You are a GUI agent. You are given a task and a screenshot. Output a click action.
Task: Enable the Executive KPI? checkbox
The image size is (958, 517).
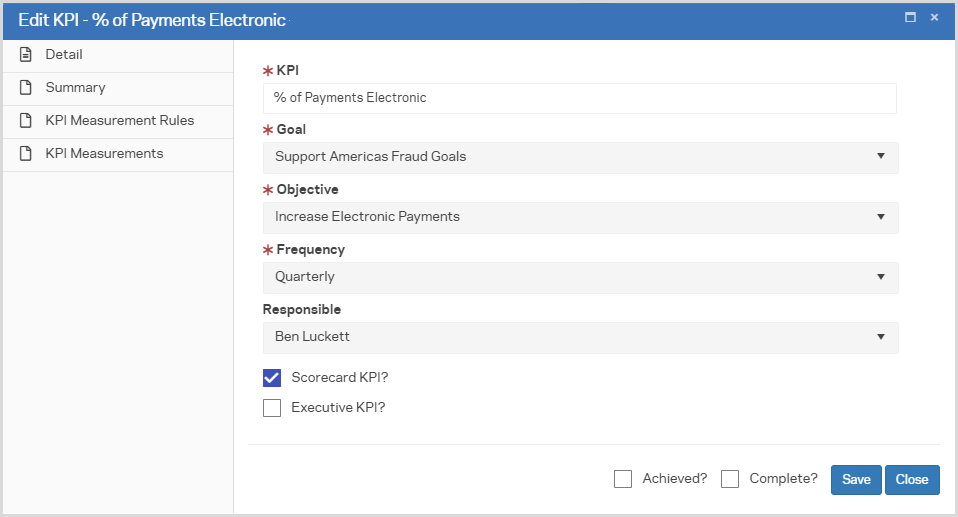click(272, 408)
